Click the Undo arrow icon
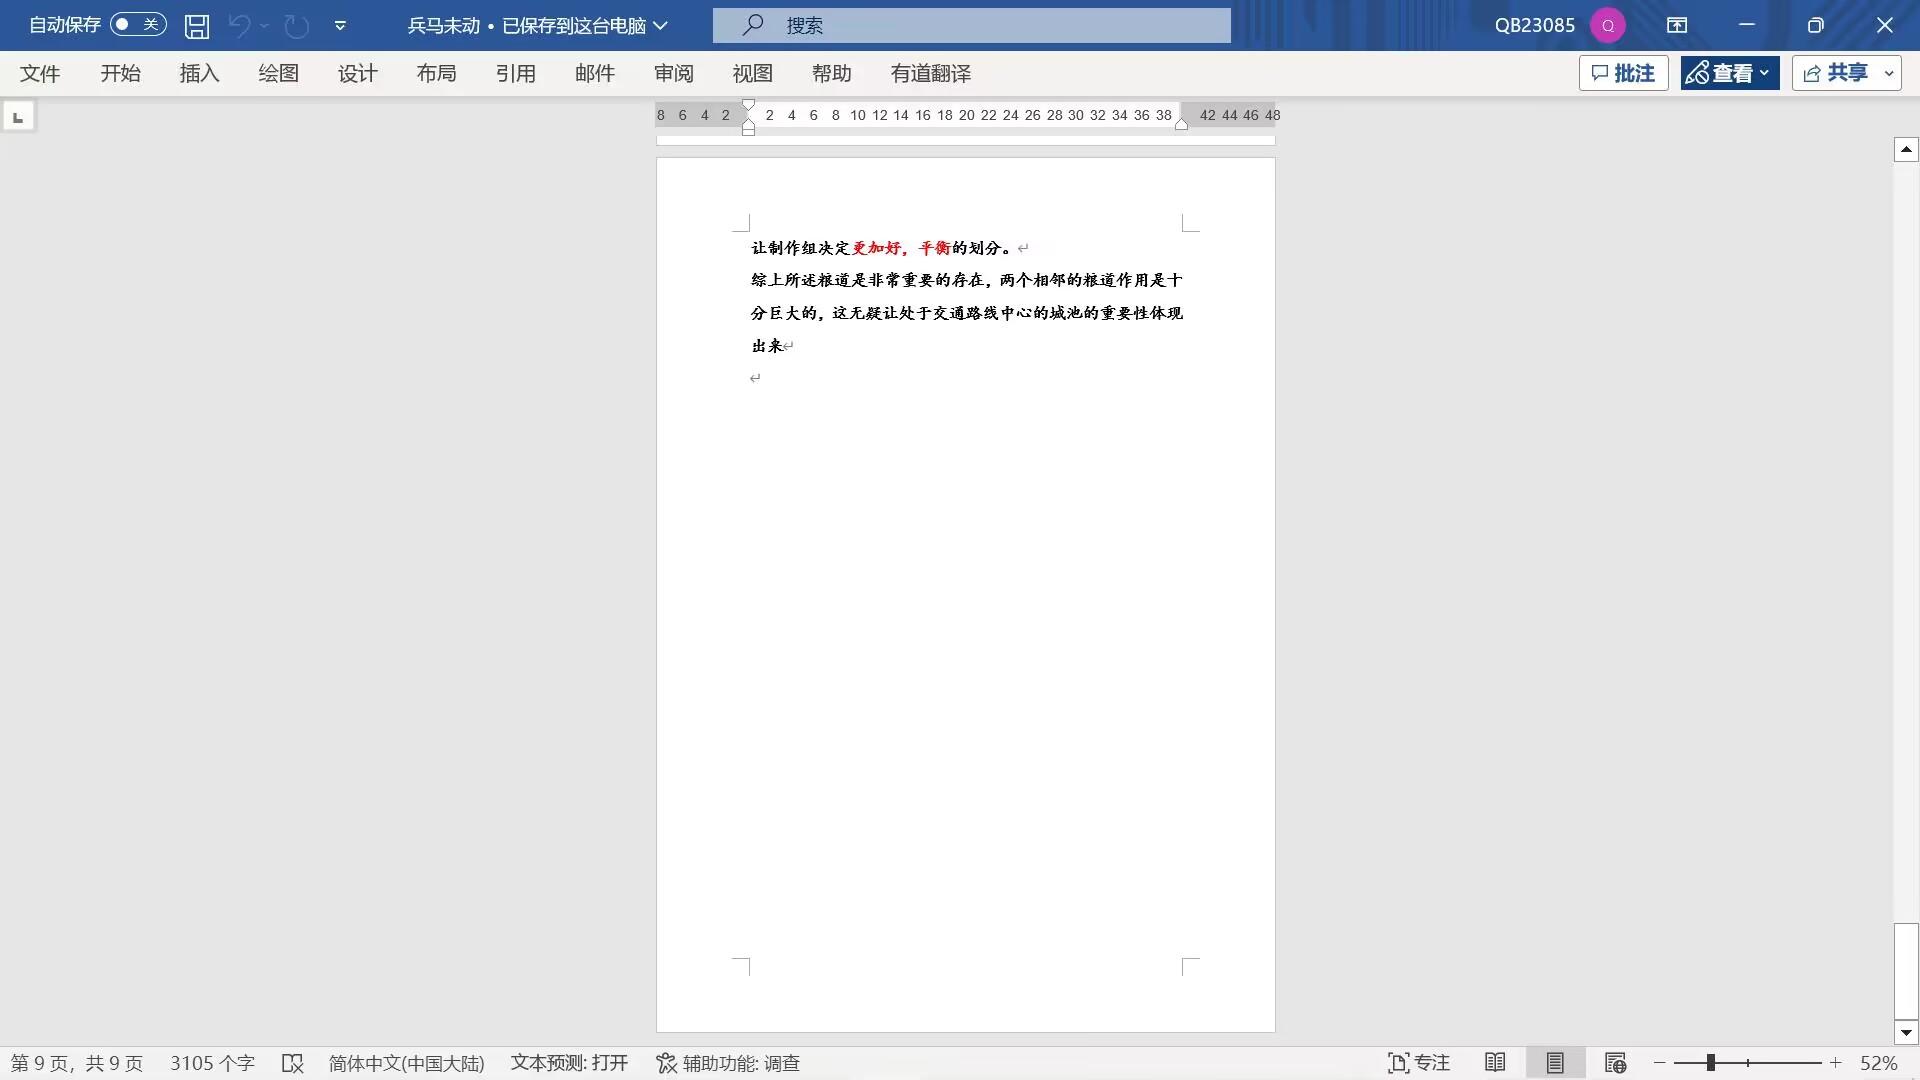The height and width of the screenshot is (1080, 1920). click(239, 26)
